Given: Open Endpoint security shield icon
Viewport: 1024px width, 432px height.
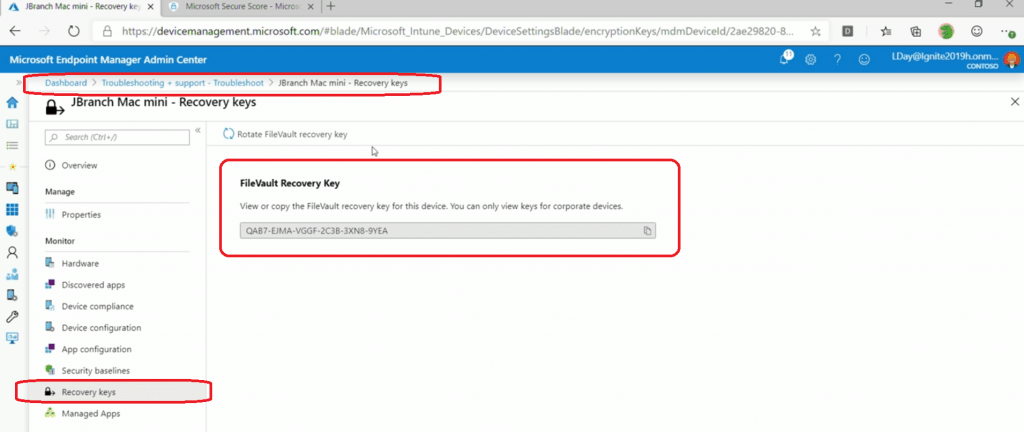Looking at the screenshot, I should coord(12,231).
